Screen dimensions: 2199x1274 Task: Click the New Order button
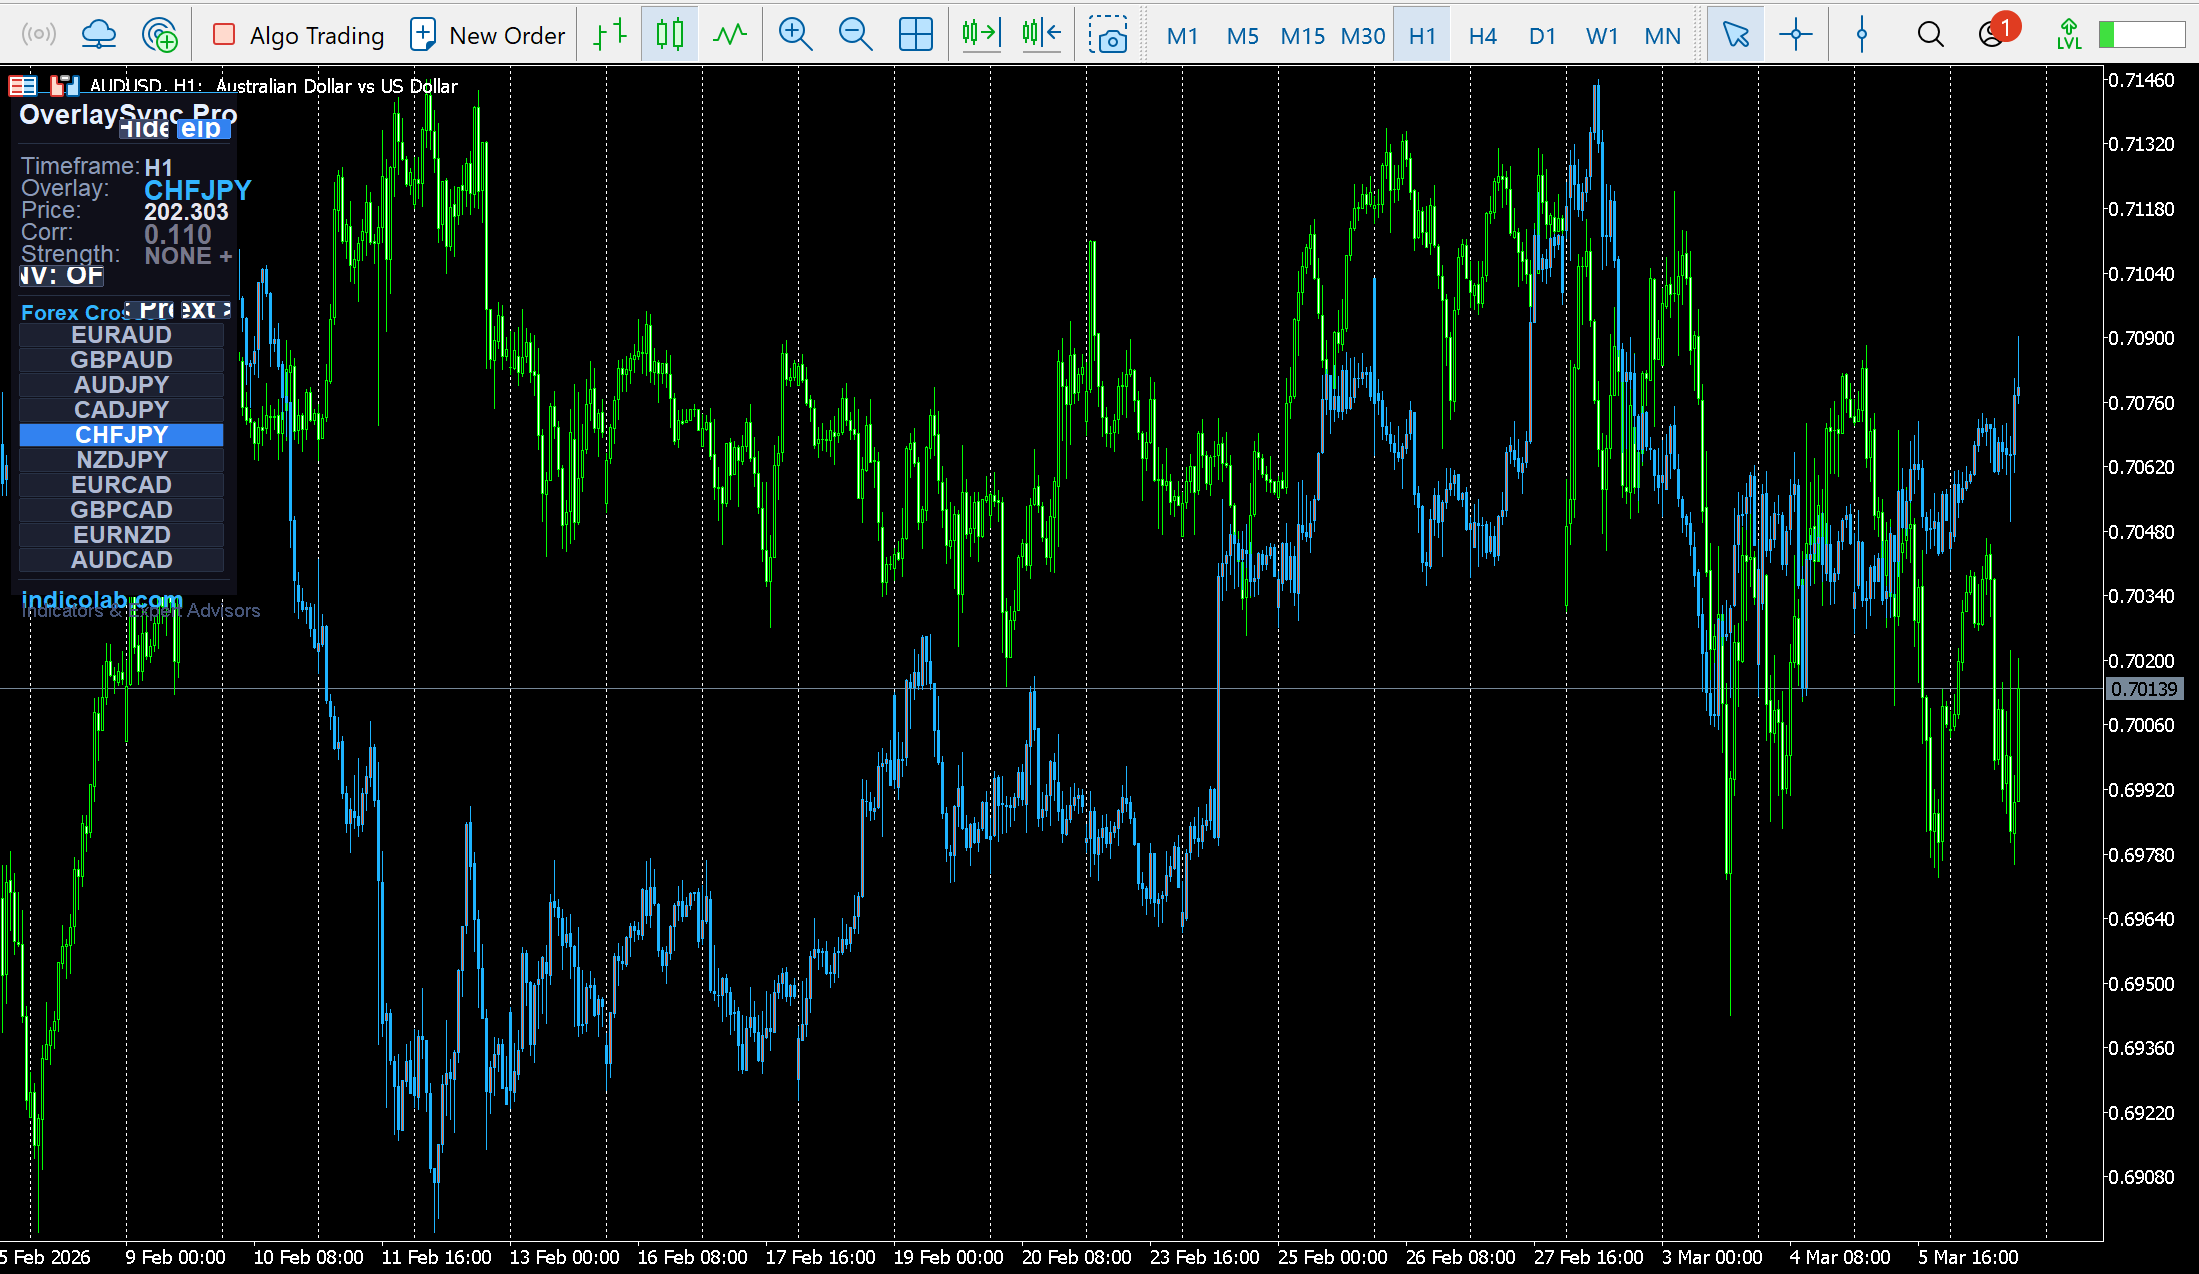tap(488, 36)
